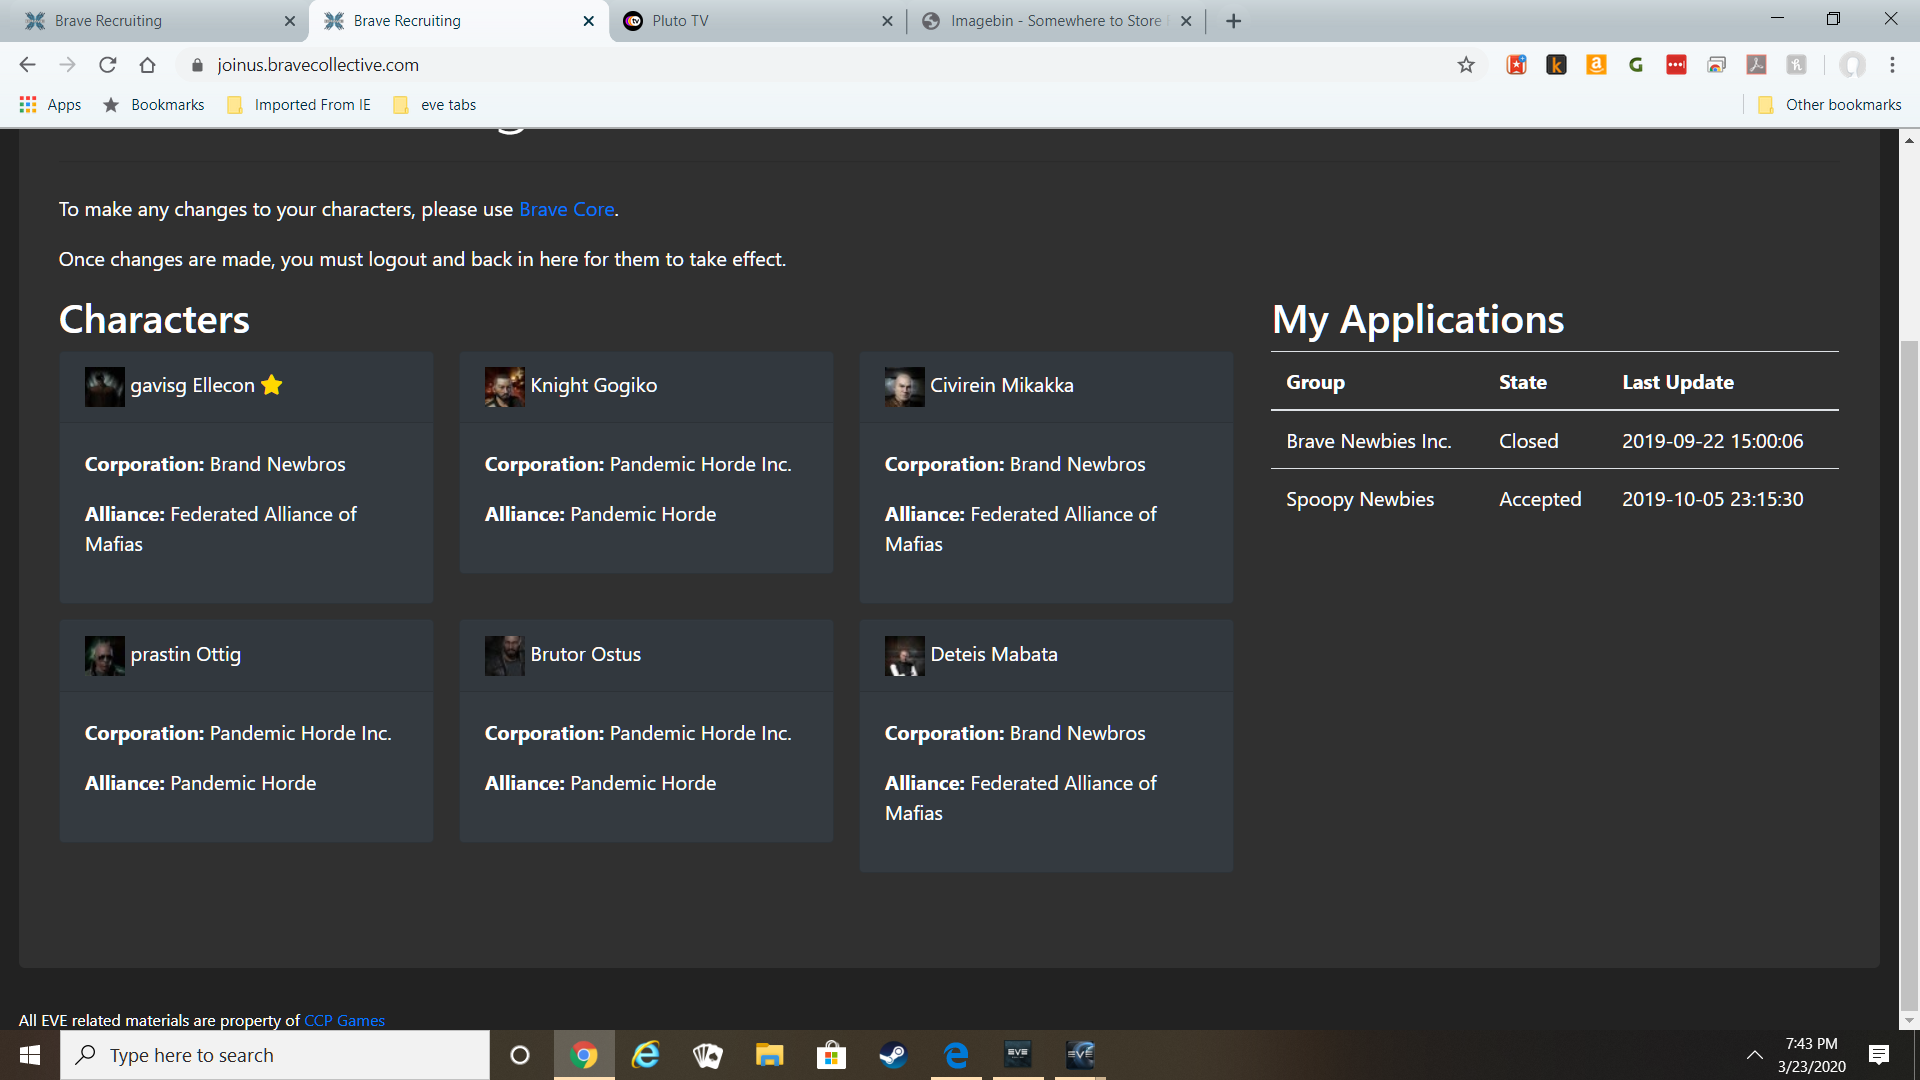Click gavisg Ellecon character portrait
The width and height of the screenshot is (1920, 1080).
tap(104, 386)
